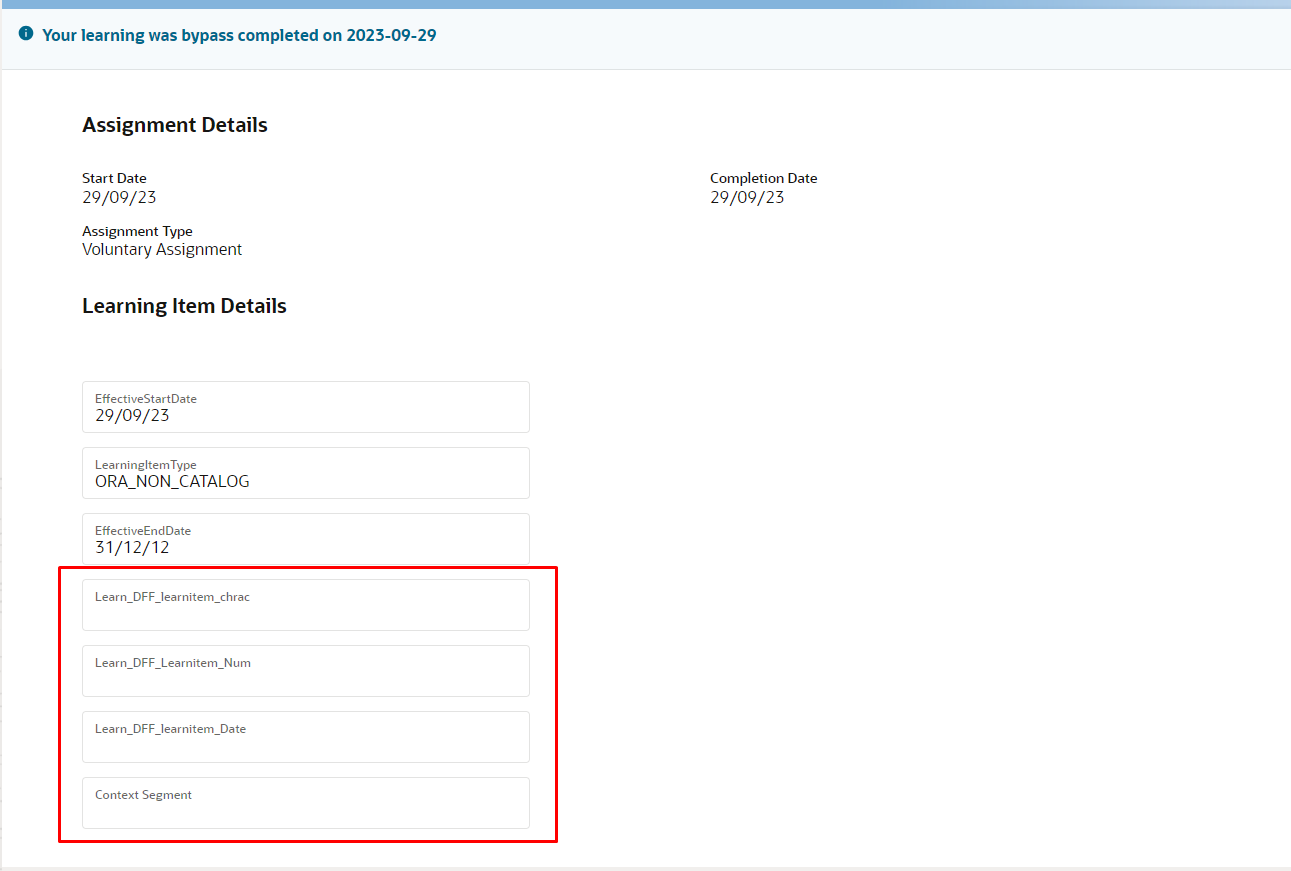Click the Assignment Type Voluntary Assignment text
The height and width of the screenshot is (871, 1291).
tap(161, 249)
